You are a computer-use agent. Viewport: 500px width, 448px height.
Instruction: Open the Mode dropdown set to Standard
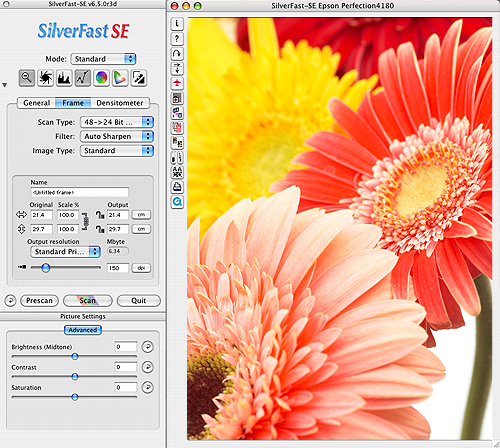[103, 59]
